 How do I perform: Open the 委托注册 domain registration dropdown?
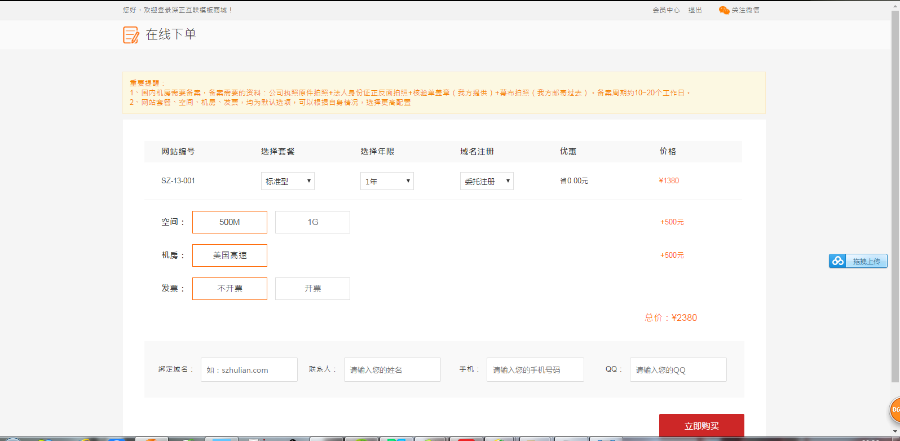pyautogui.click(x=487, y=181)
